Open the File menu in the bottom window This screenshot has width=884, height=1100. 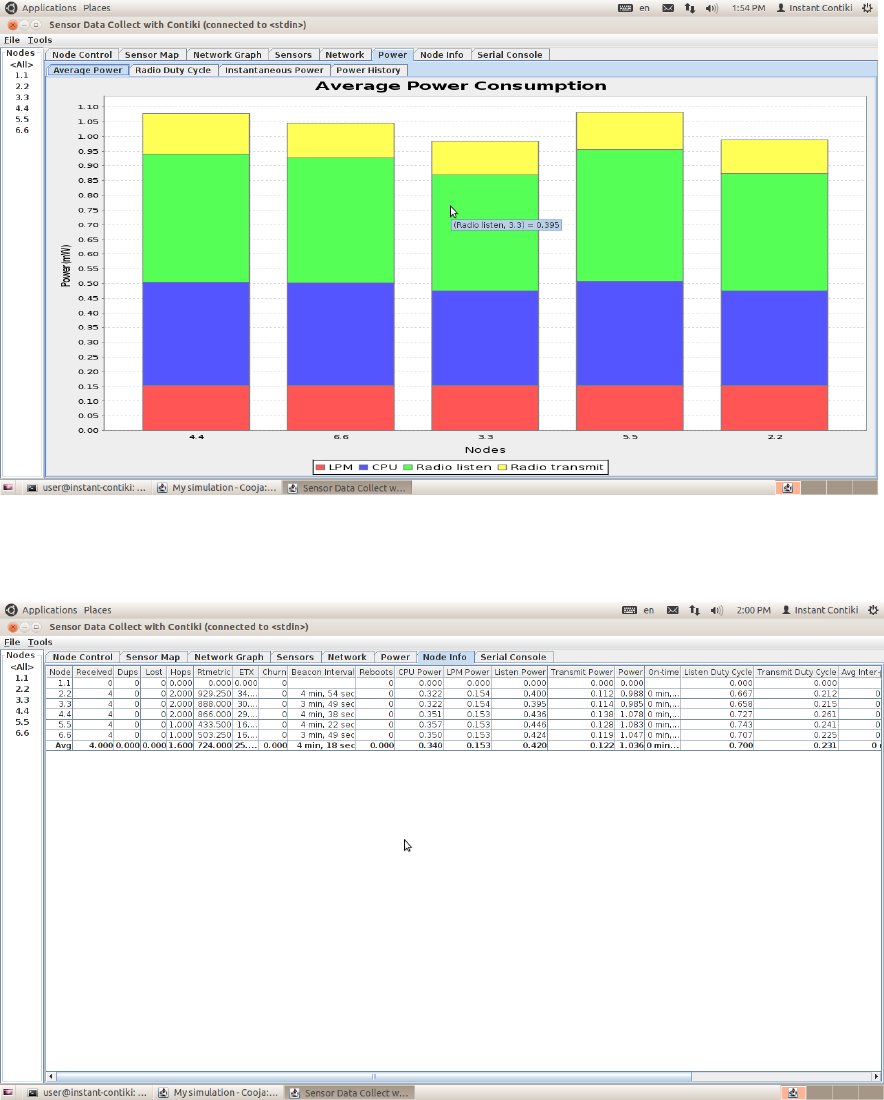click(x=12, y=642)
